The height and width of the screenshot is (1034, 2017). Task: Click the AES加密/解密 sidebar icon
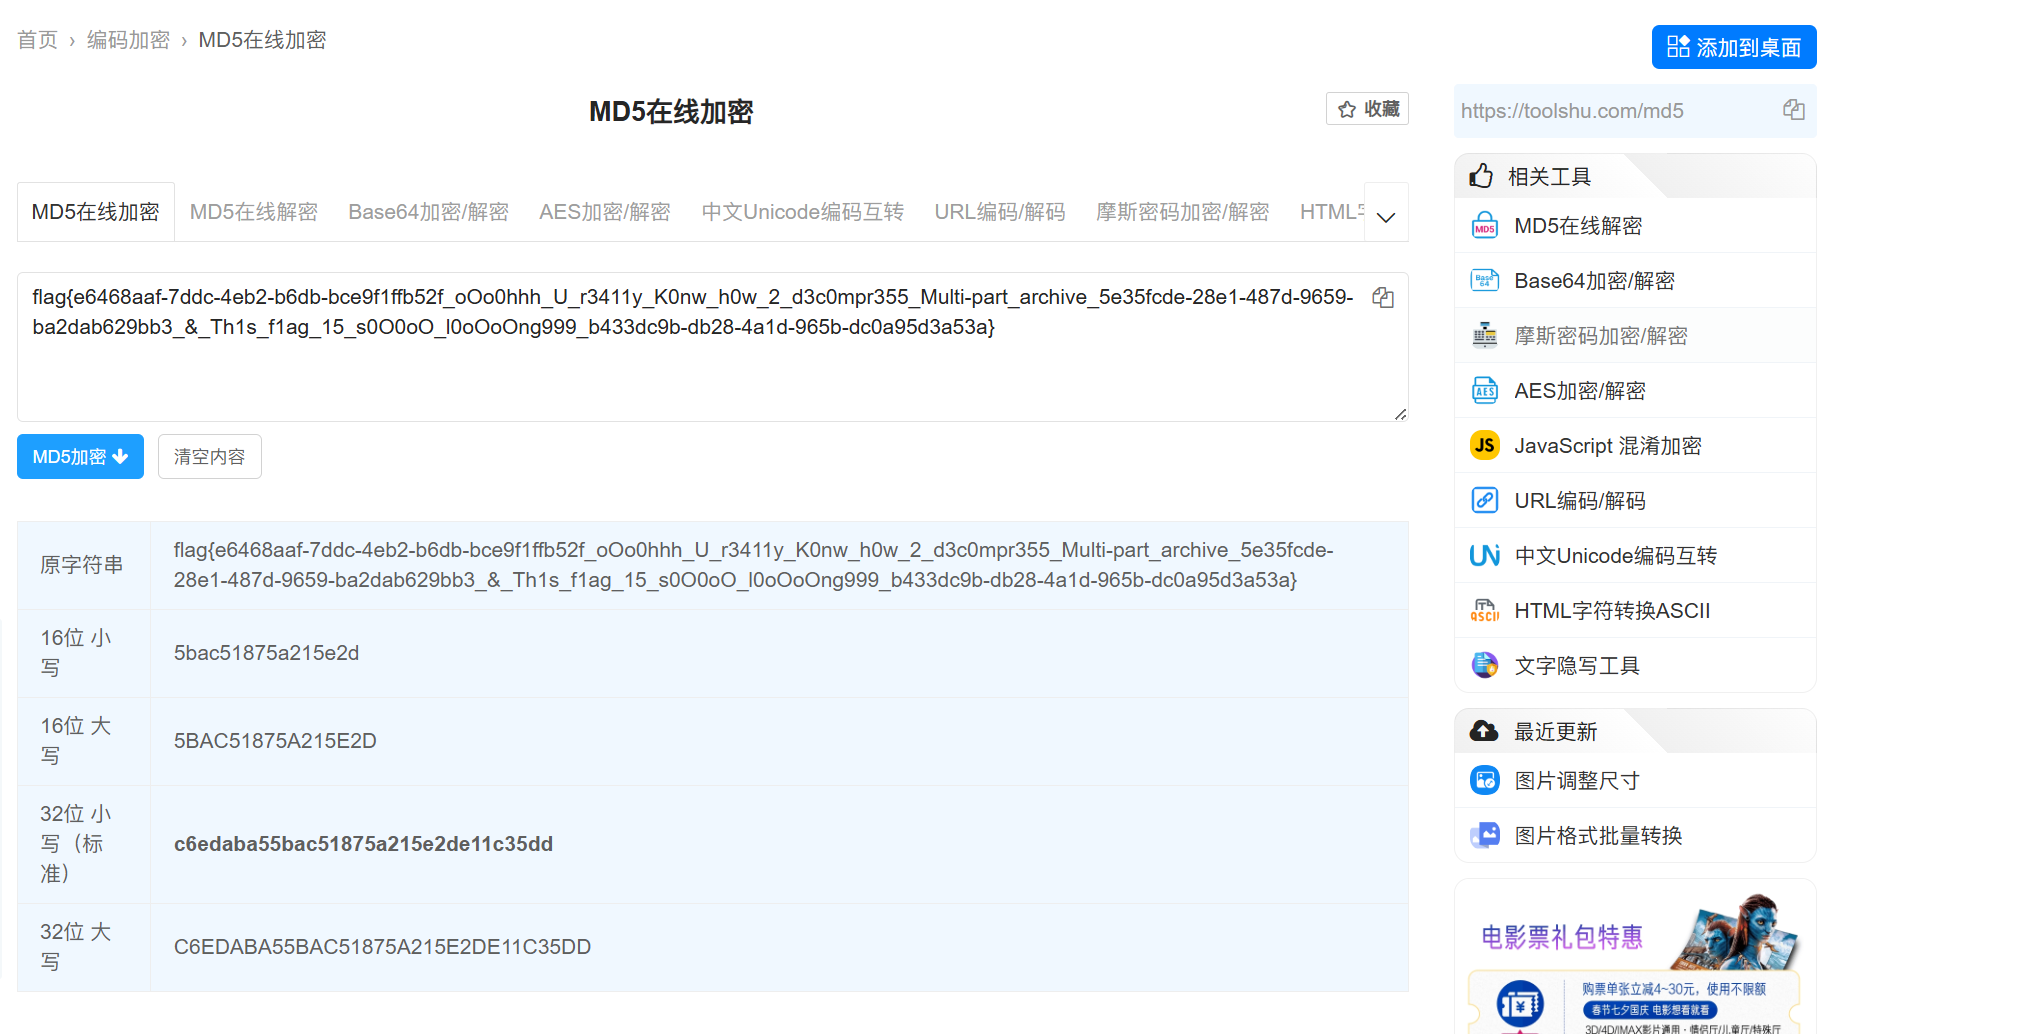[1485, 391]
